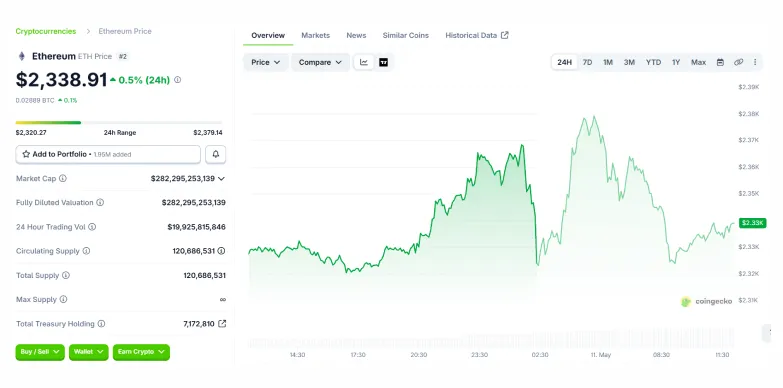Click the 24h Range progress bar

point(119,122)
